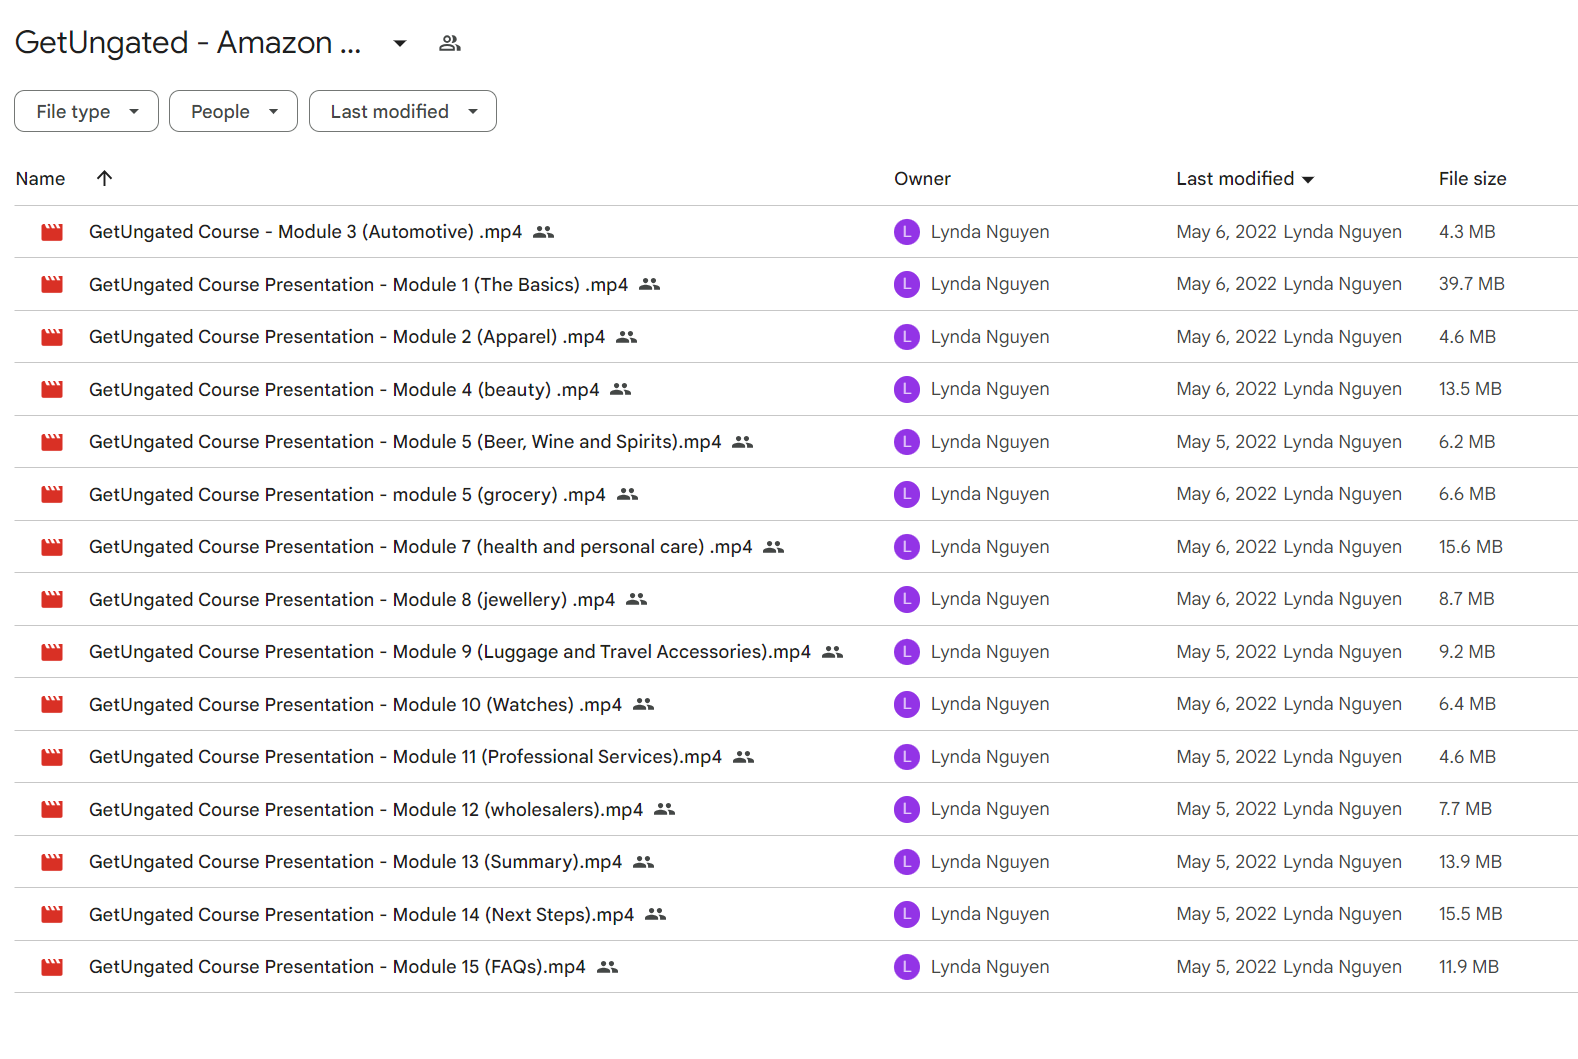Click shared icon next to Module 1 (The Basics)
This screenshot has height=1059, width=1578.
pyautogui.click(x=649, y=284)
